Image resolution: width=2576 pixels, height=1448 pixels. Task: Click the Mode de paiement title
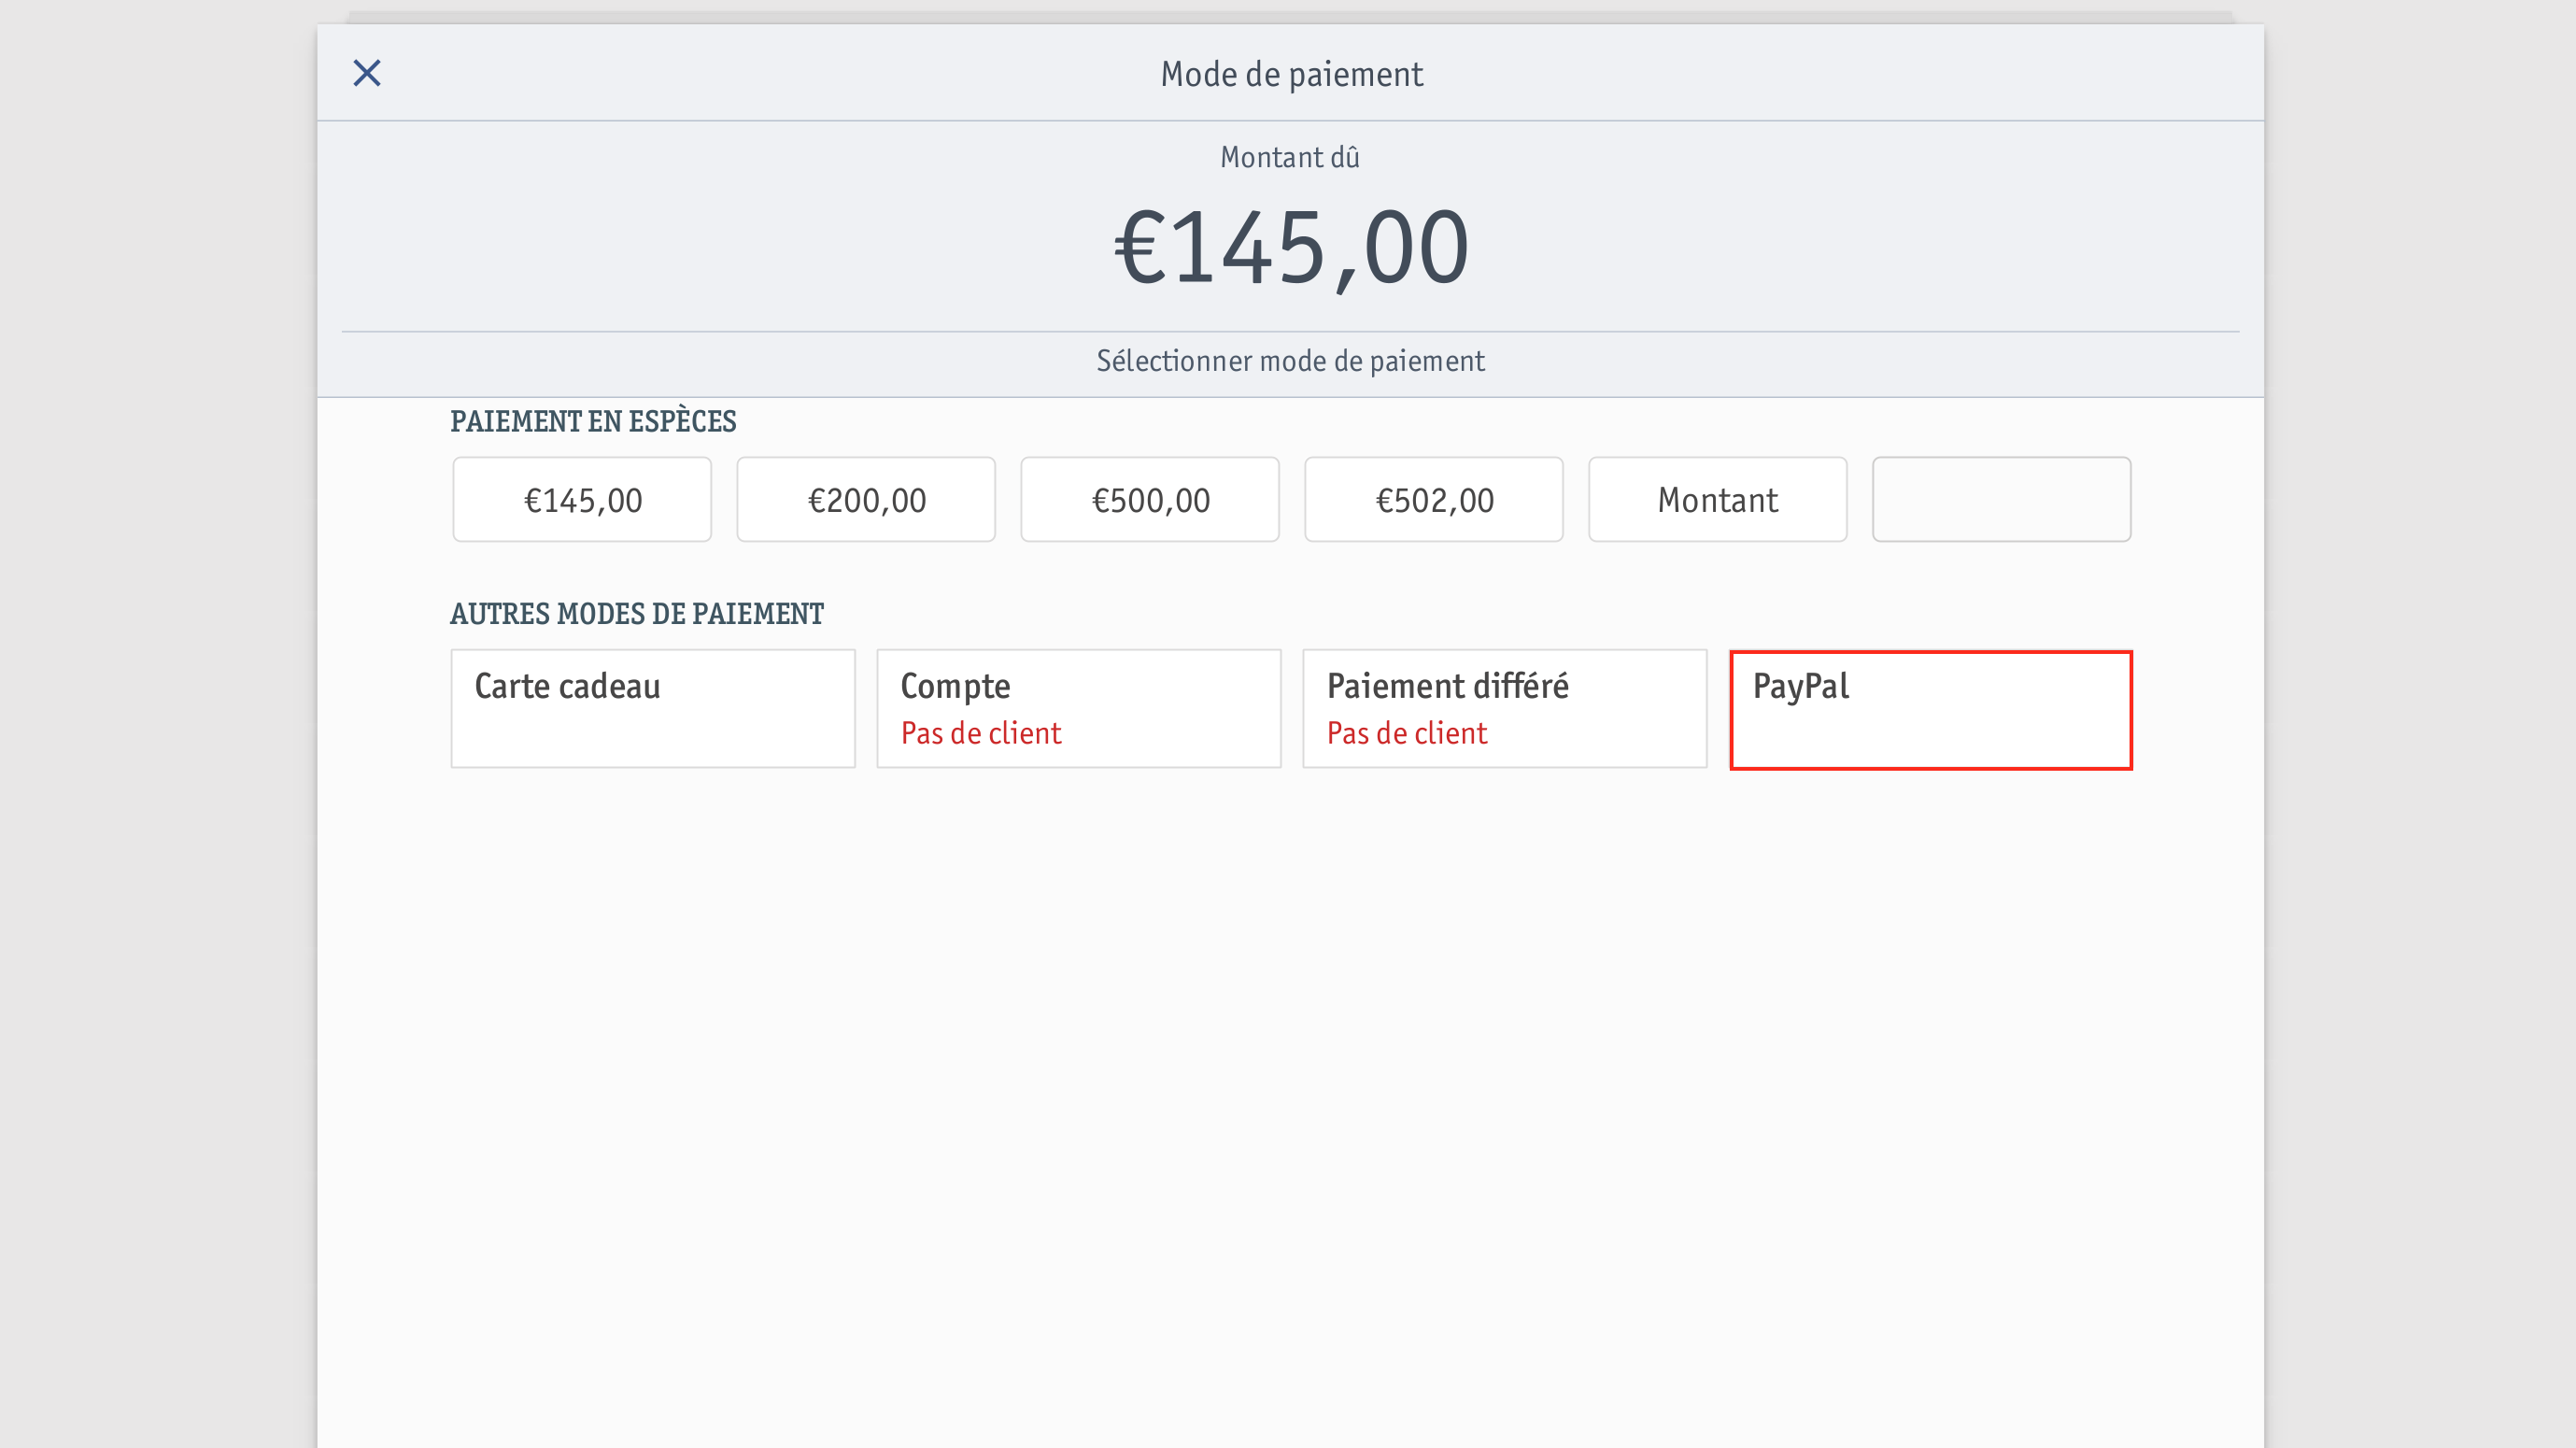tap(1291, 74)
